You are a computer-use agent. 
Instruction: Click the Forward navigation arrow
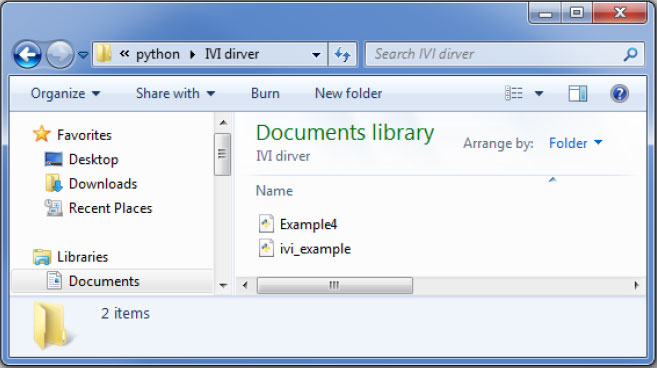[59, 54]
